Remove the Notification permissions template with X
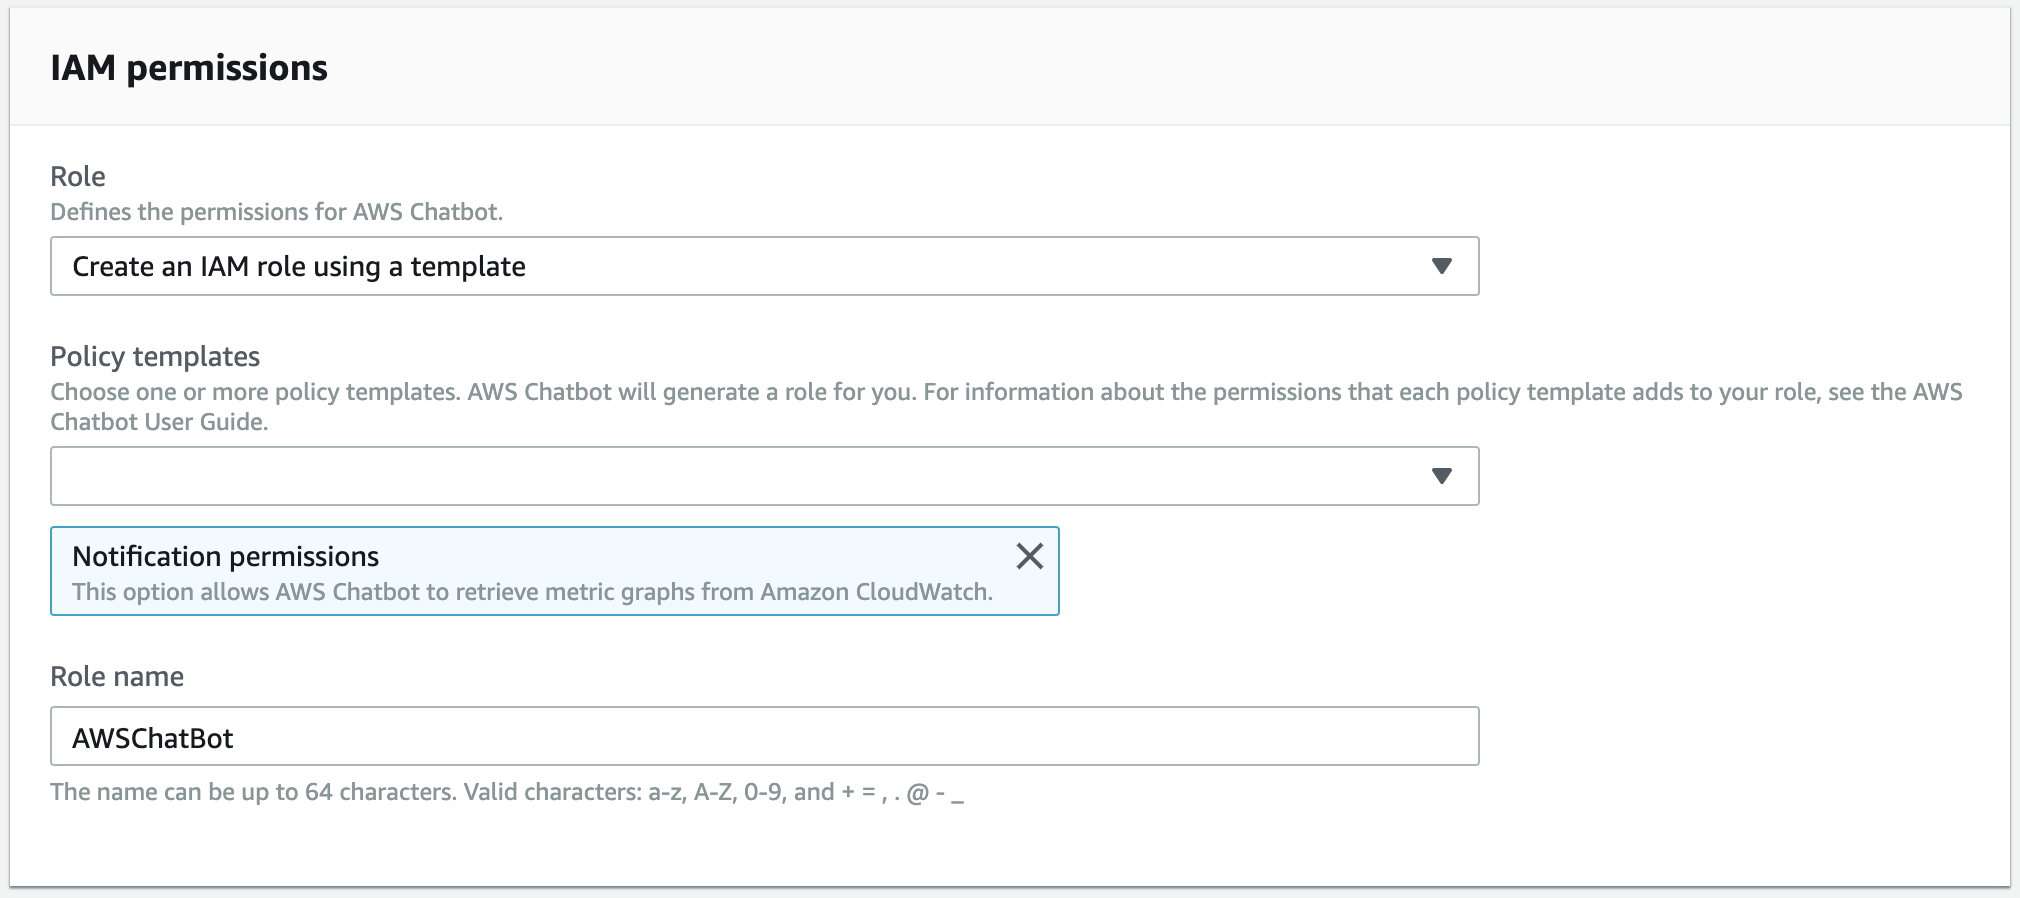This screenshot has height=898, width=2020. [x=1029, y=556]
